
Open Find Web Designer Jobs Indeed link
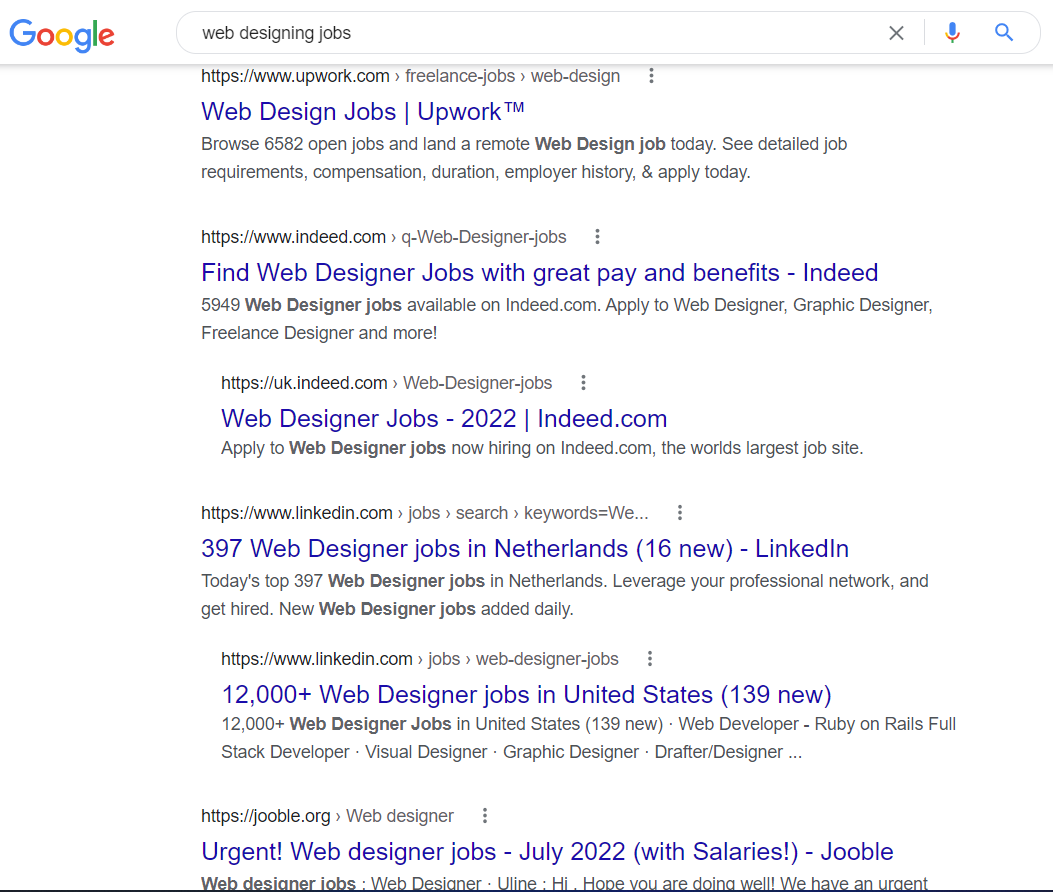click(x=539, y=273)
